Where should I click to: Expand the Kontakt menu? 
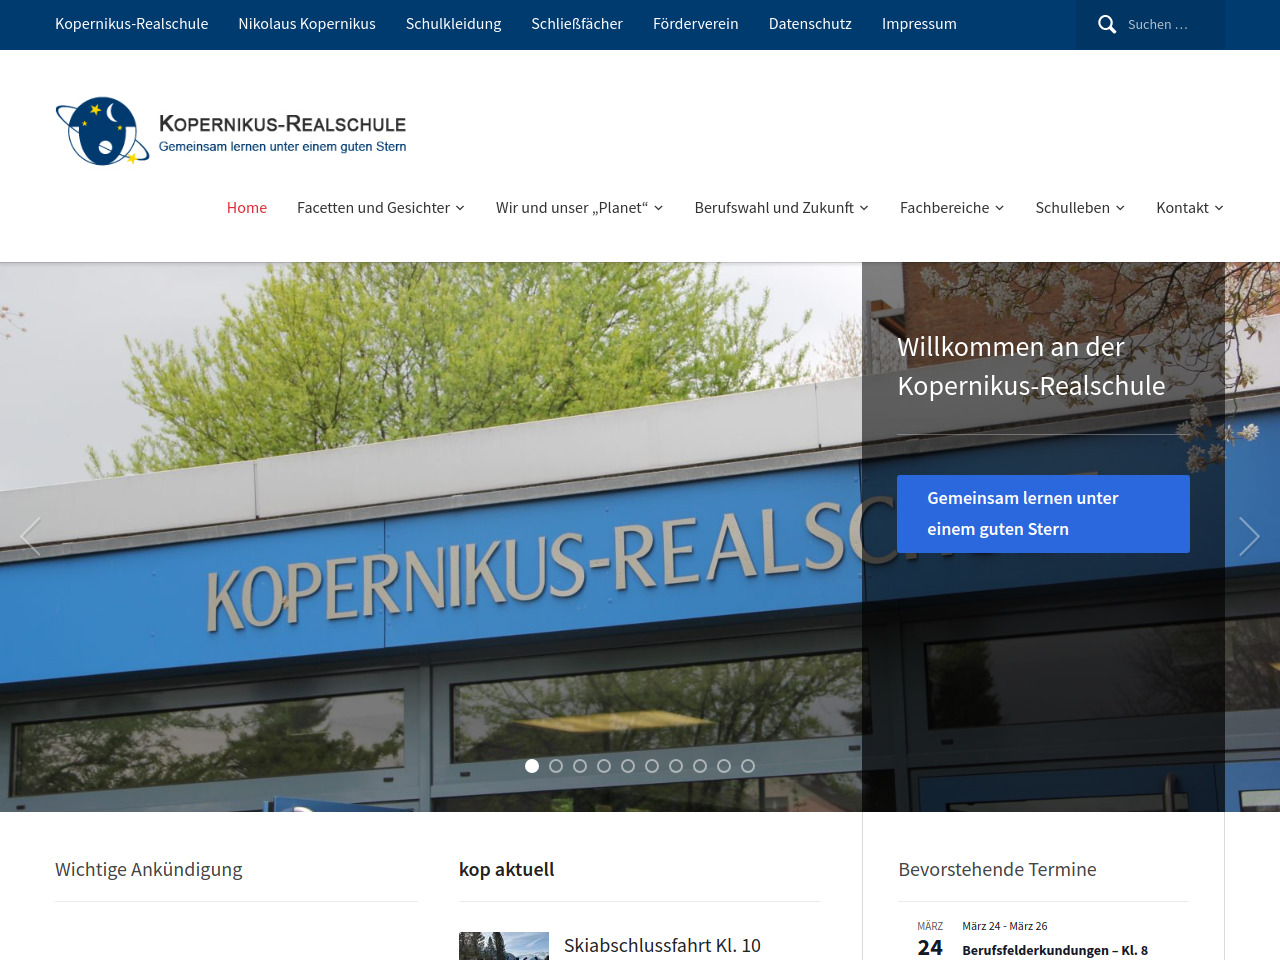1189,208
